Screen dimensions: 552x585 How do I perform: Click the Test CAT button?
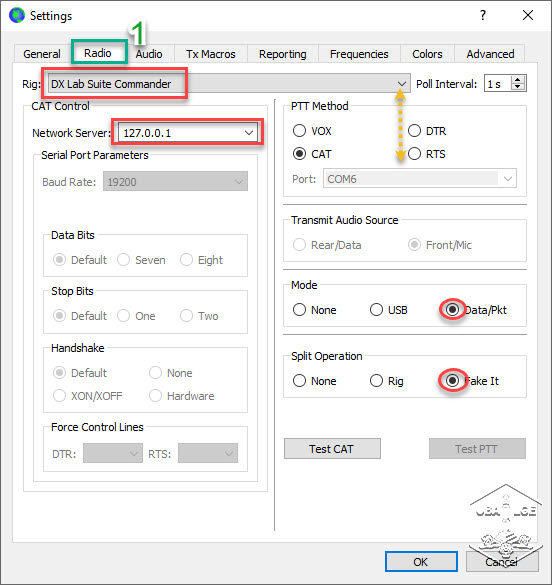tap(332, 448)
